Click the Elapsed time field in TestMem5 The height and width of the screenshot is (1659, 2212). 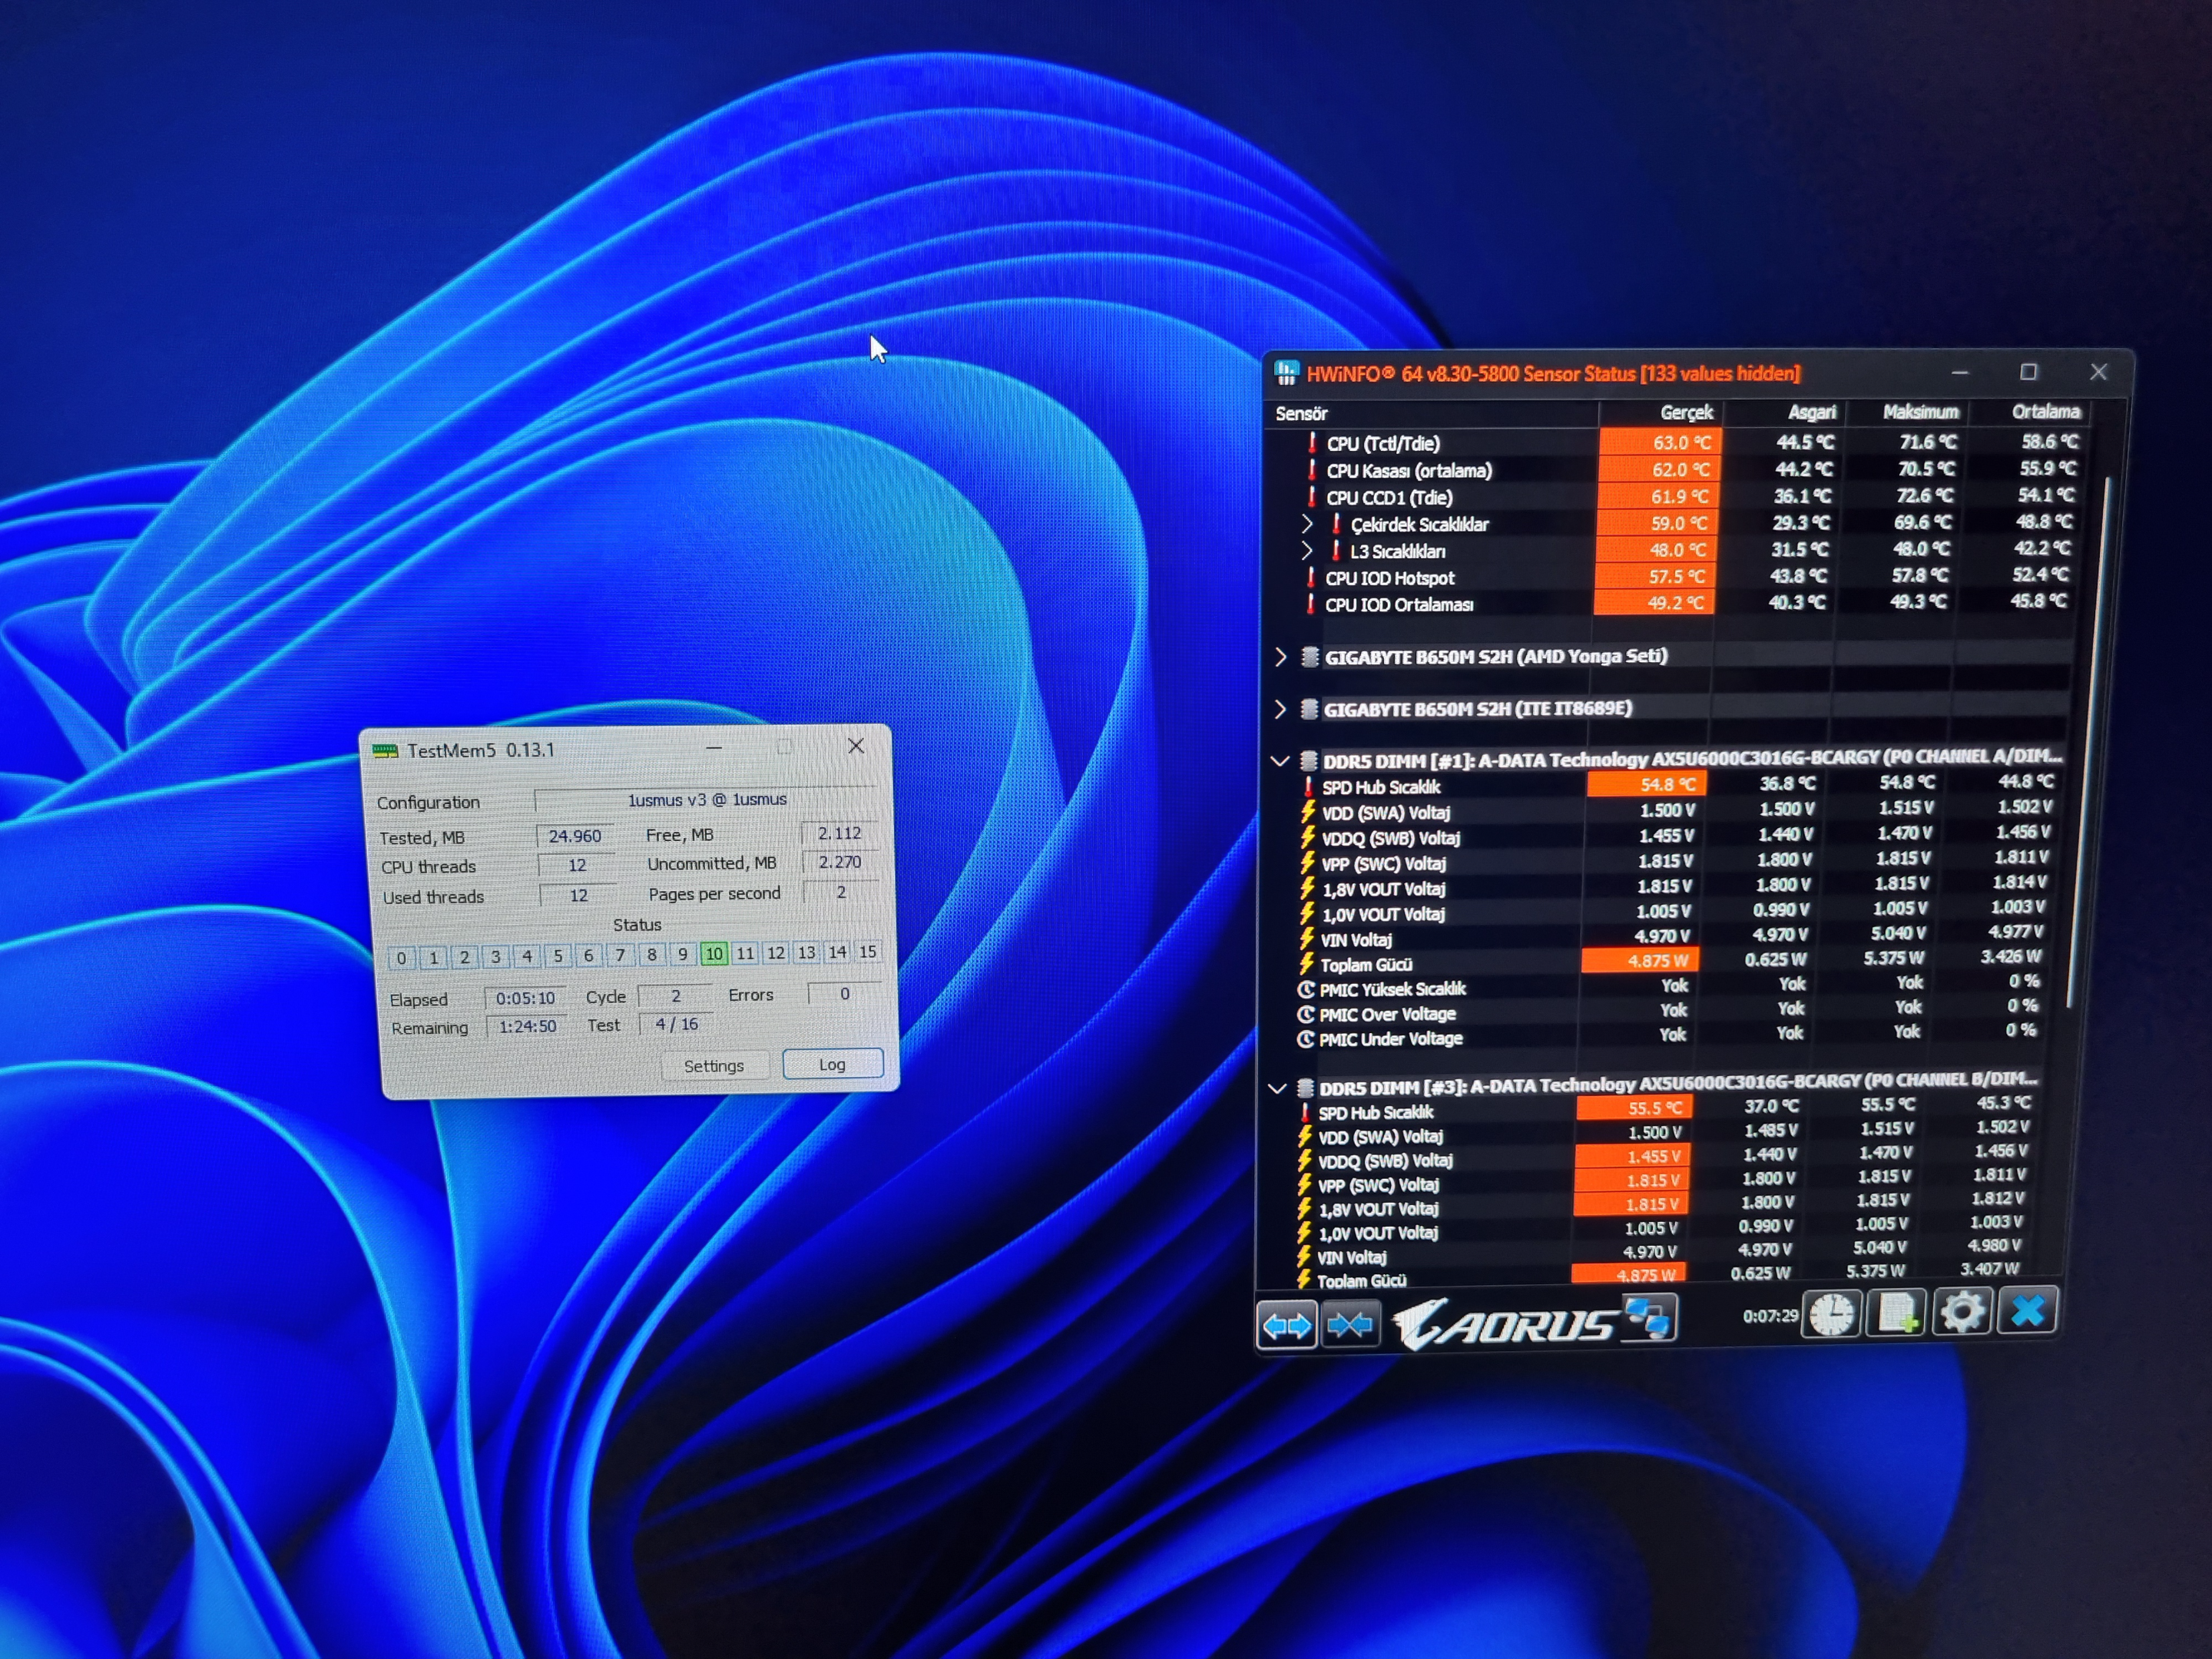(x=525, y=998)
